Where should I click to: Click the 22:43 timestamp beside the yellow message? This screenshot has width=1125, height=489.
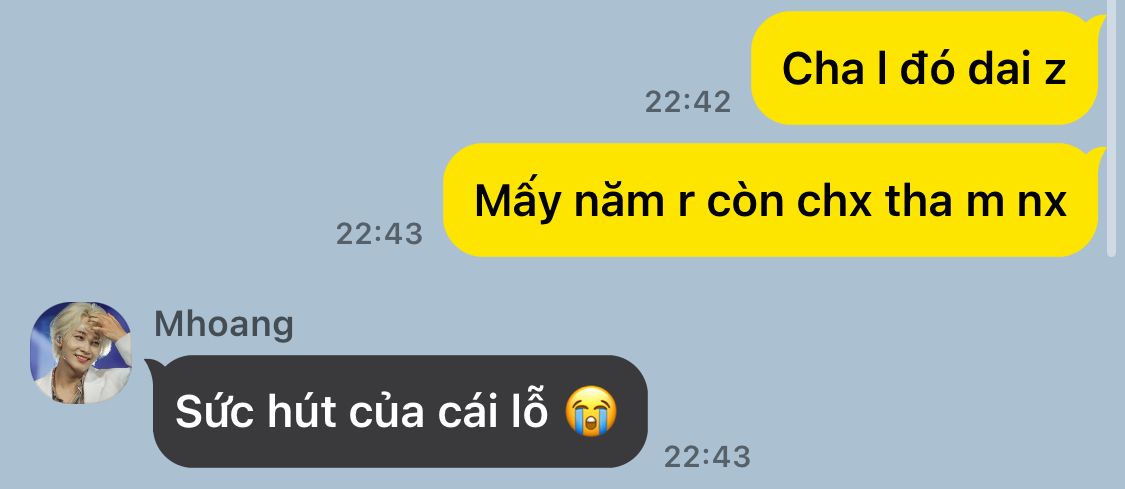(x=380, y=234)
